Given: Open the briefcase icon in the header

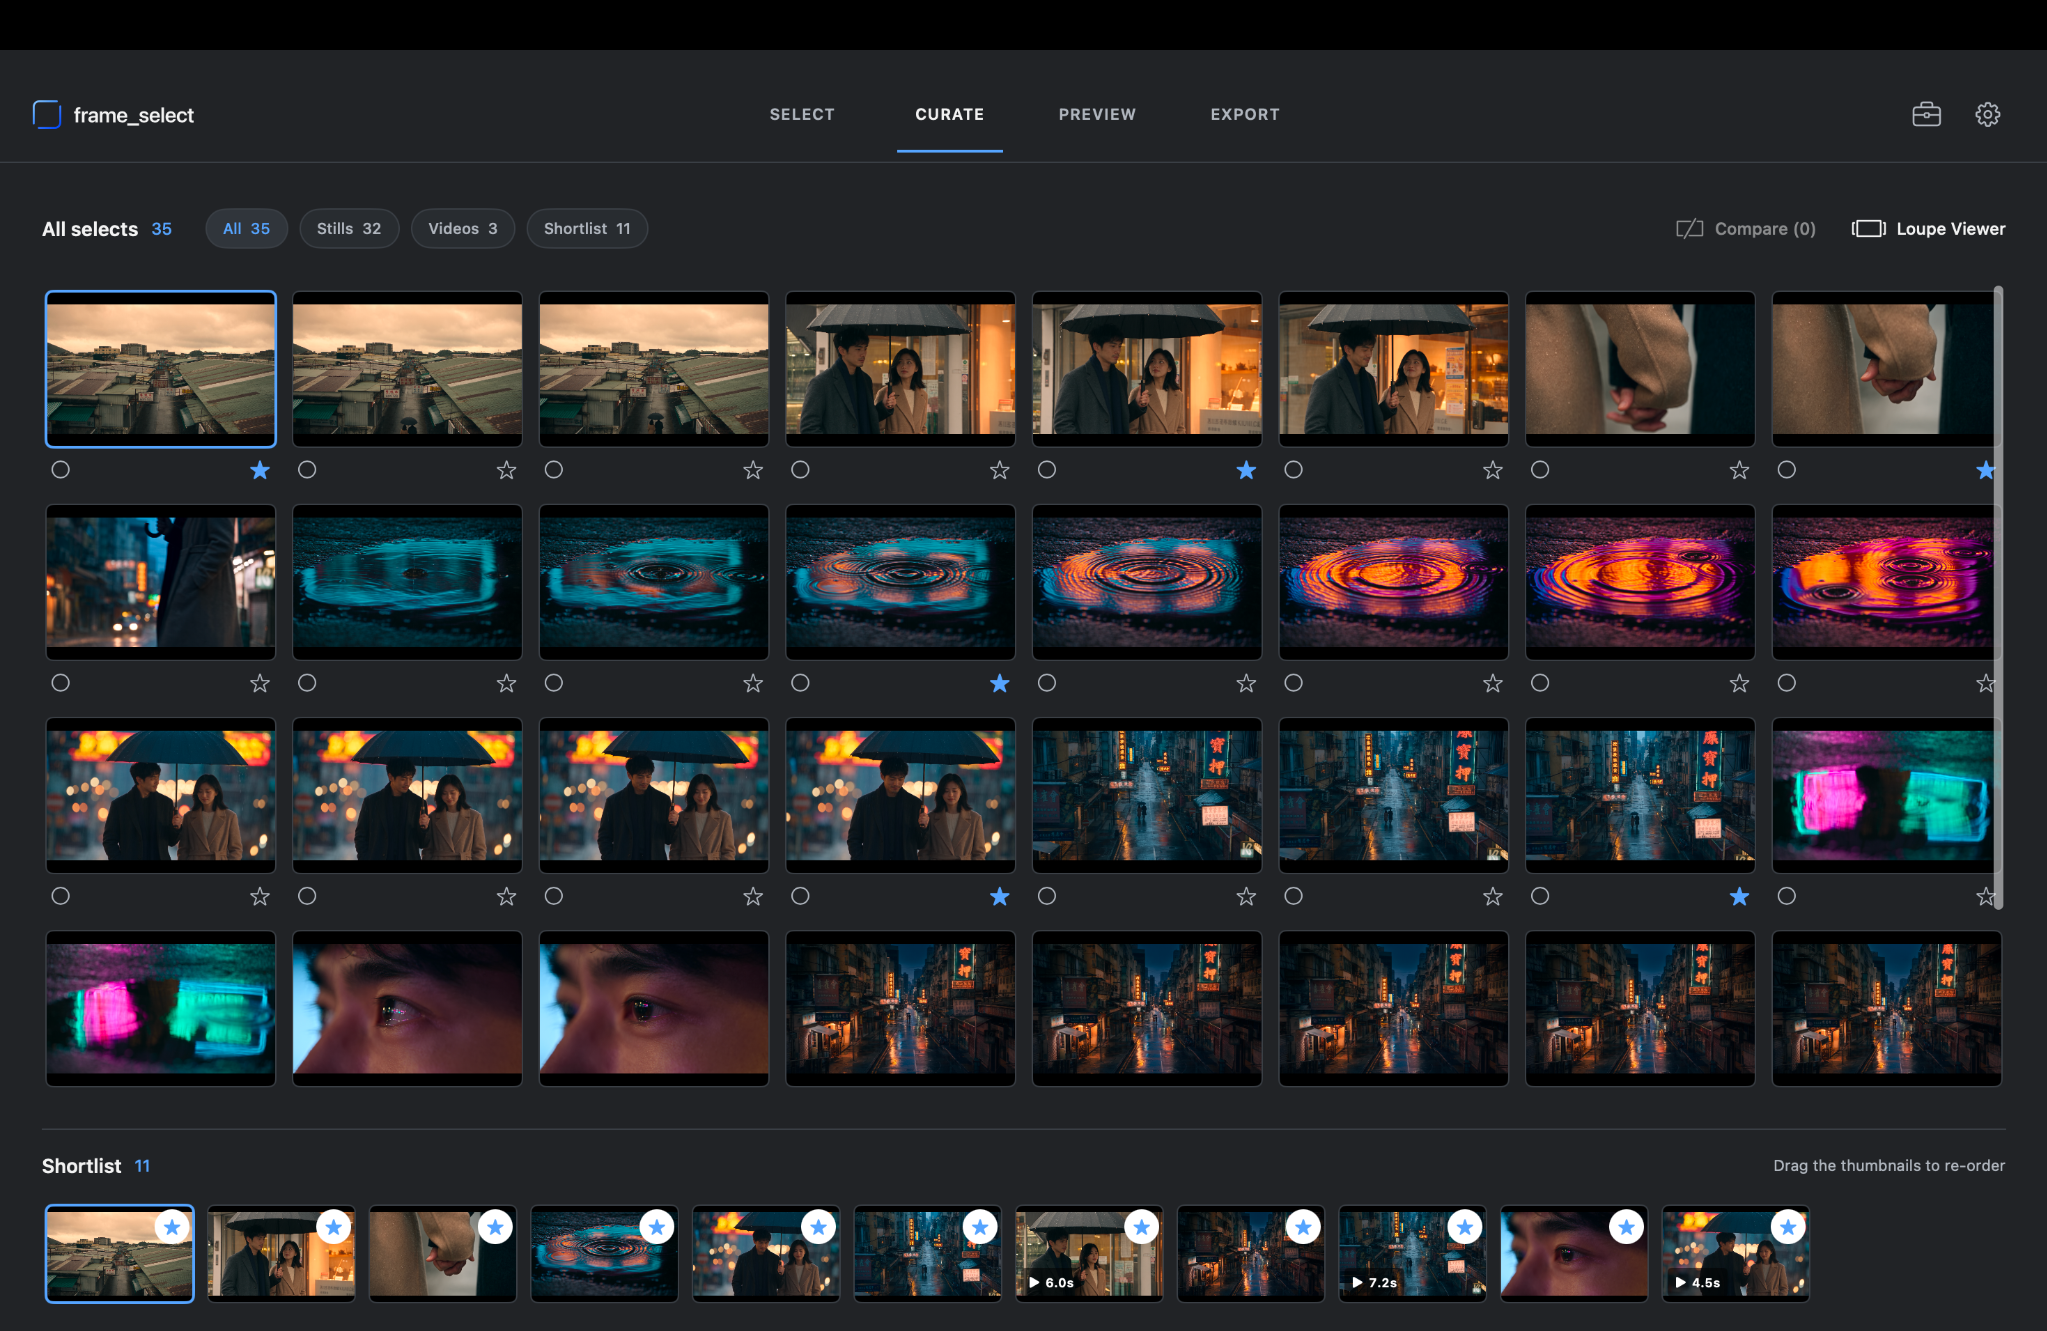Looking at the screenshot, I should click(x=1926, y=115).
